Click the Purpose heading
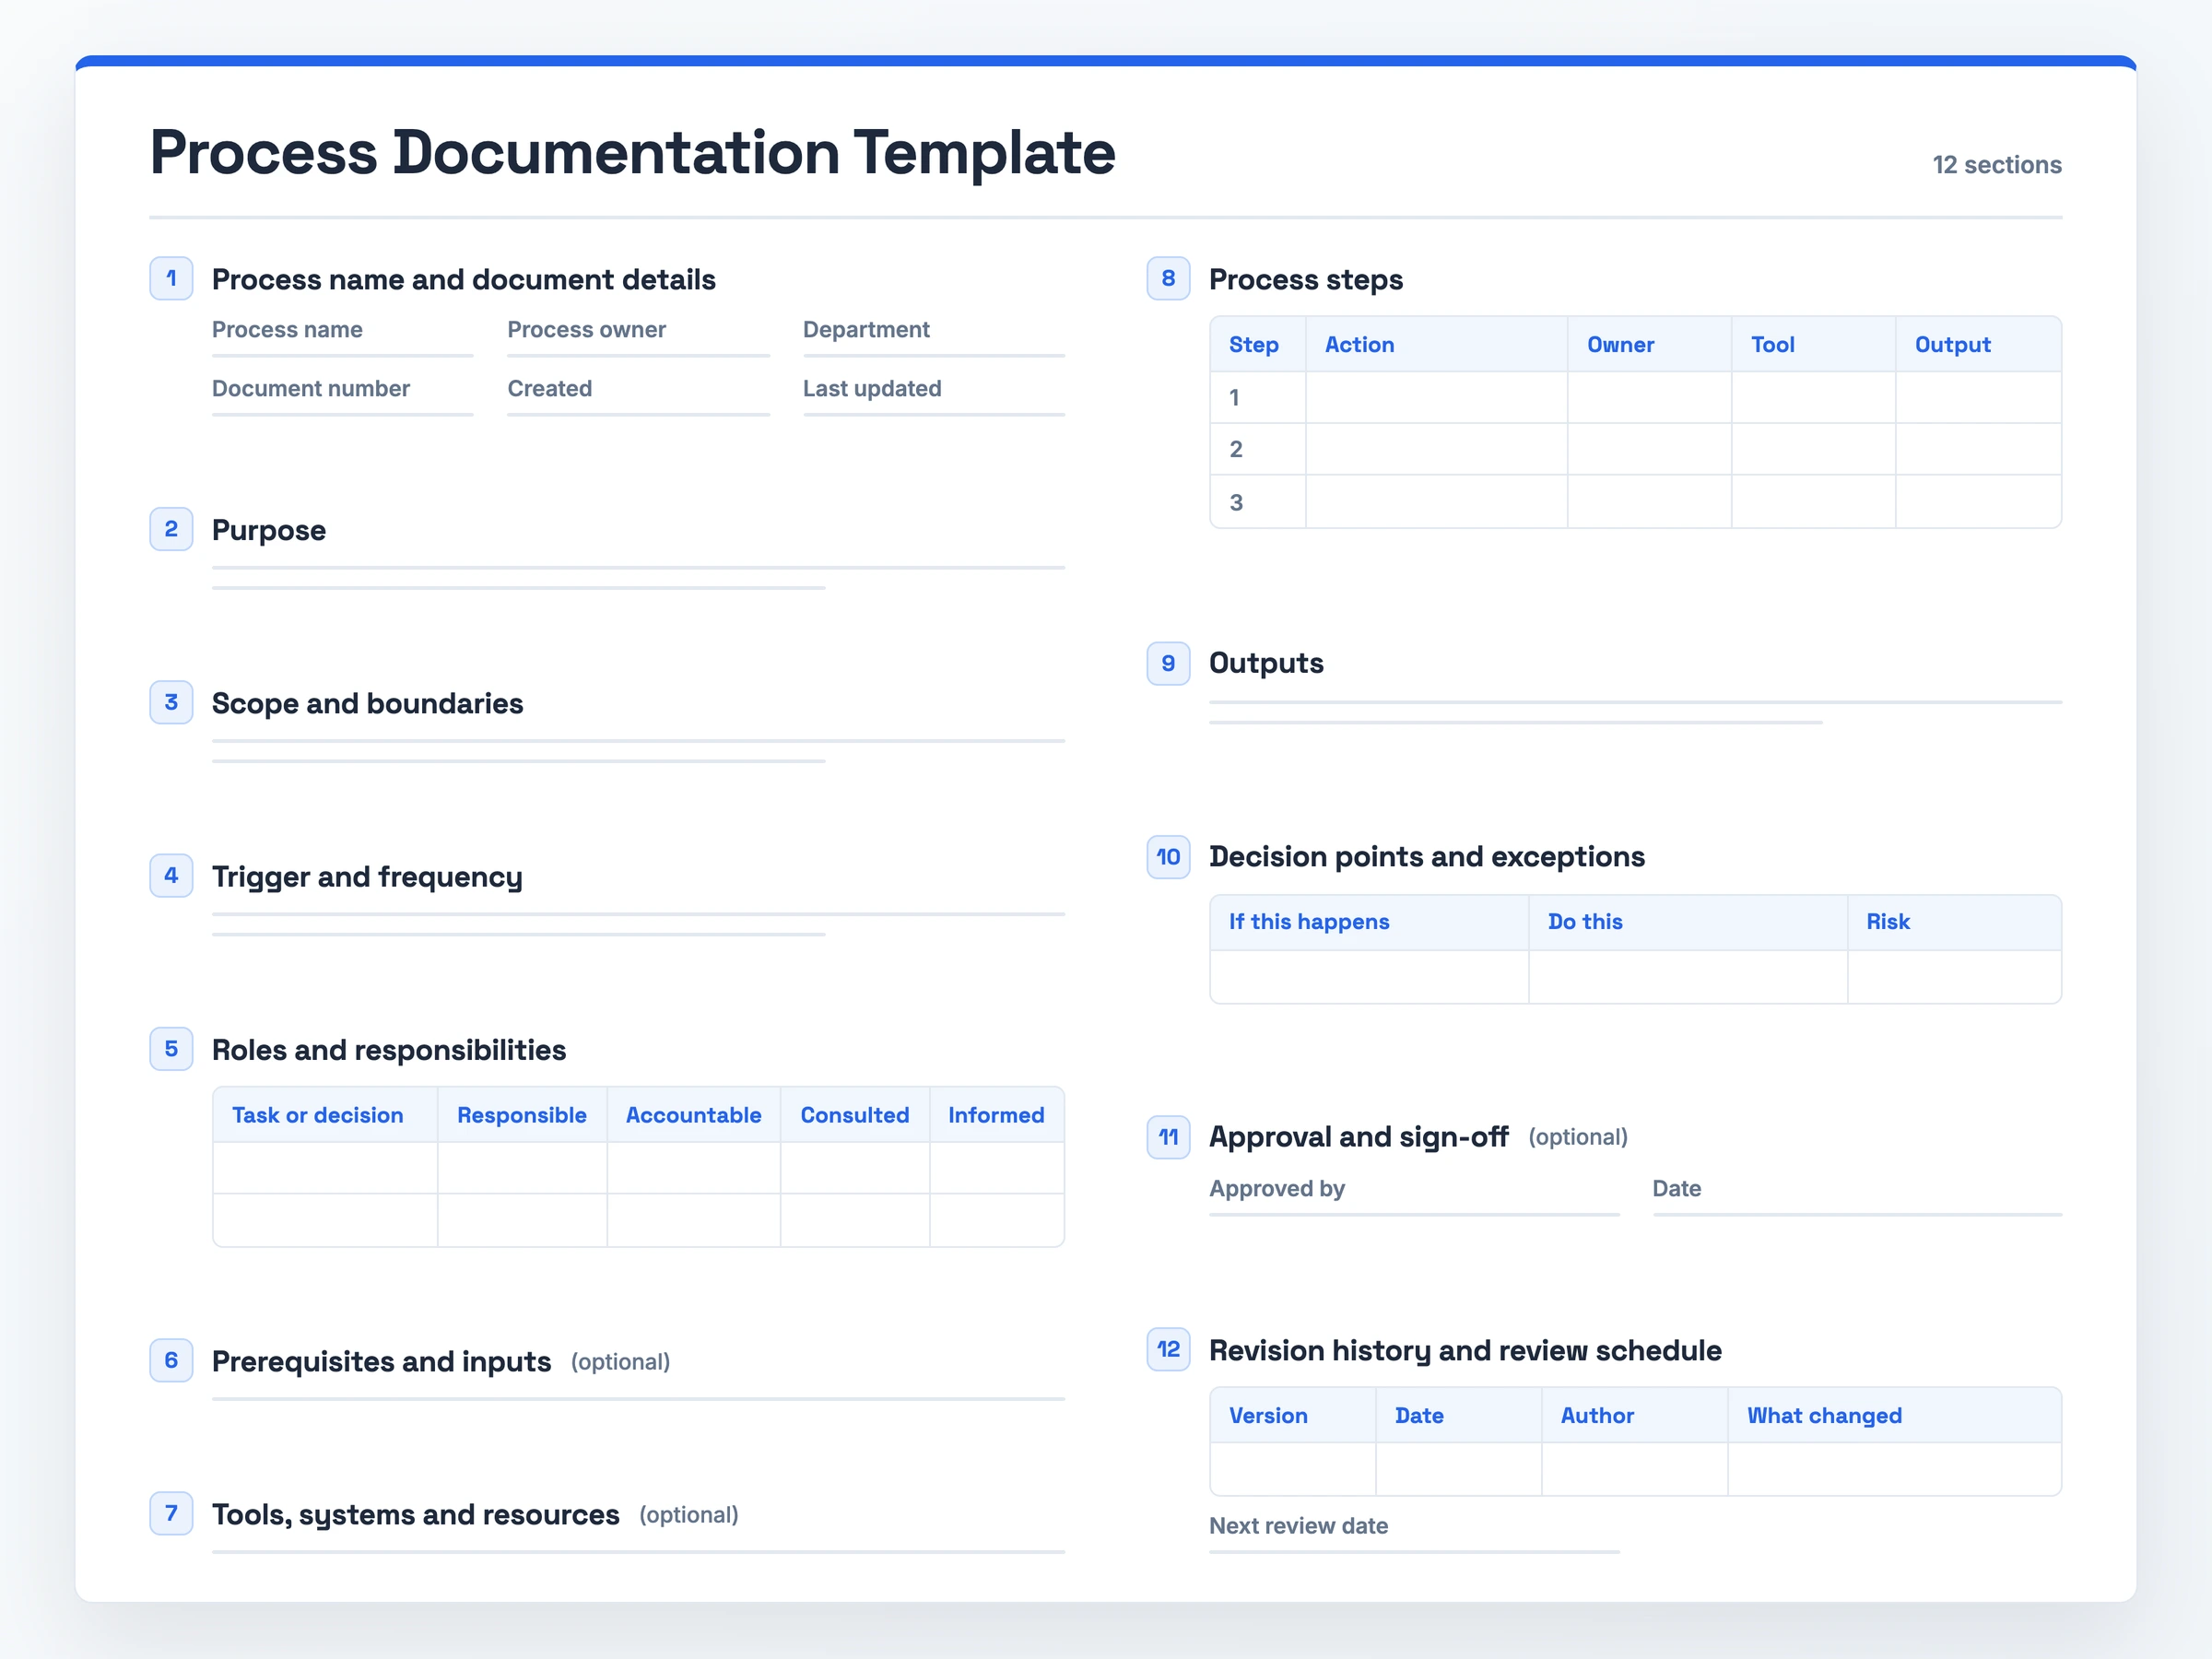Image resolution: width=2212 pixels, height=1659 pixels. tap(269, 530)
